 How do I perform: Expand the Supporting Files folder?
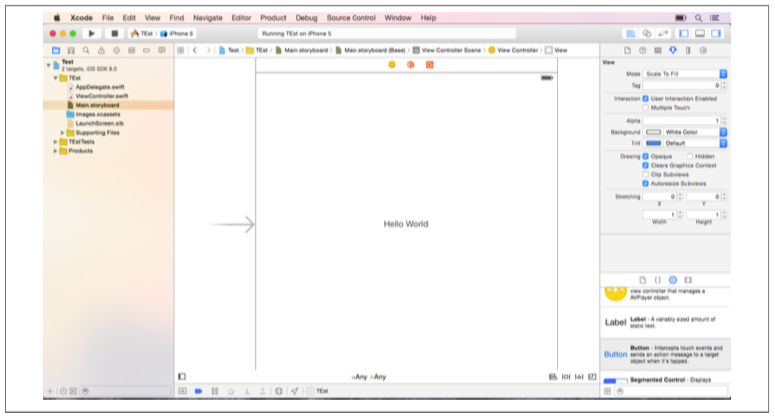point(62,132)
